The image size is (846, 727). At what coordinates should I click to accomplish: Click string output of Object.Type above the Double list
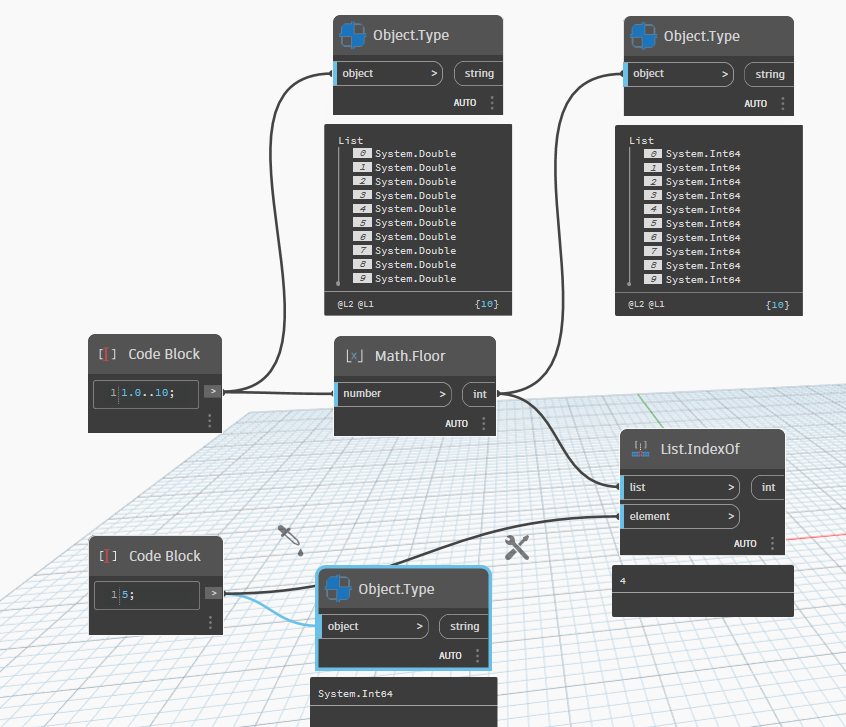click(x=479, y=73)
